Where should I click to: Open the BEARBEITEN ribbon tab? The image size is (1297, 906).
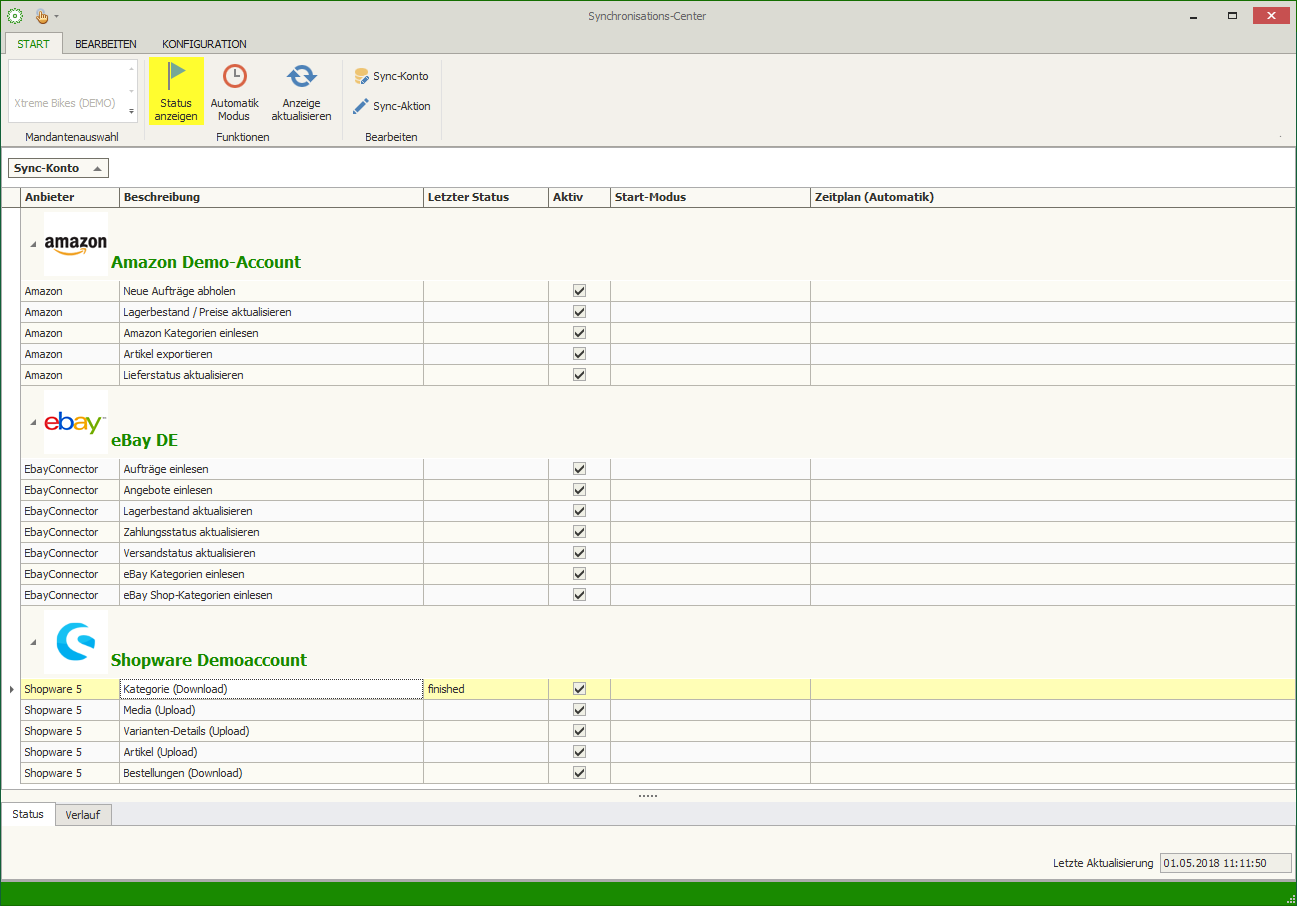(x=106, y=44)
